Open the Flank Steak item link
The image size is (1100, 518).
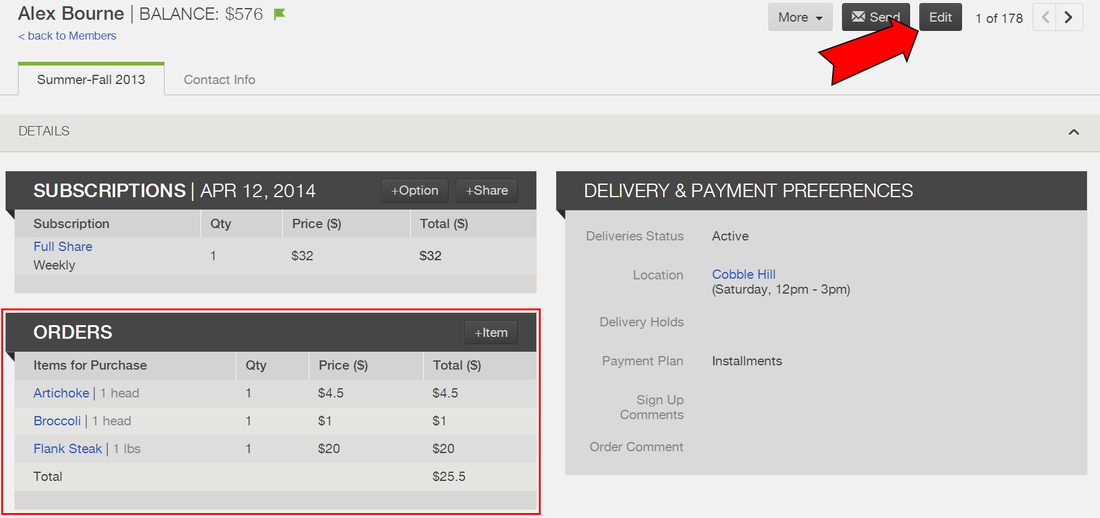tap(67, 449)
